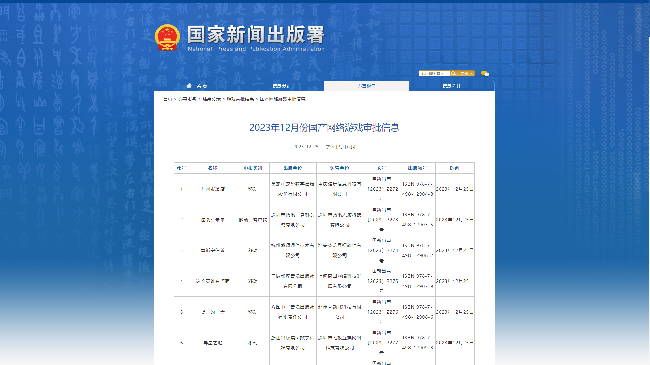Image resolution: width=650 pixels, height=365 pixels.
Task: Click the sequence number 1 in the first table row
Action: tap(181, 189)
